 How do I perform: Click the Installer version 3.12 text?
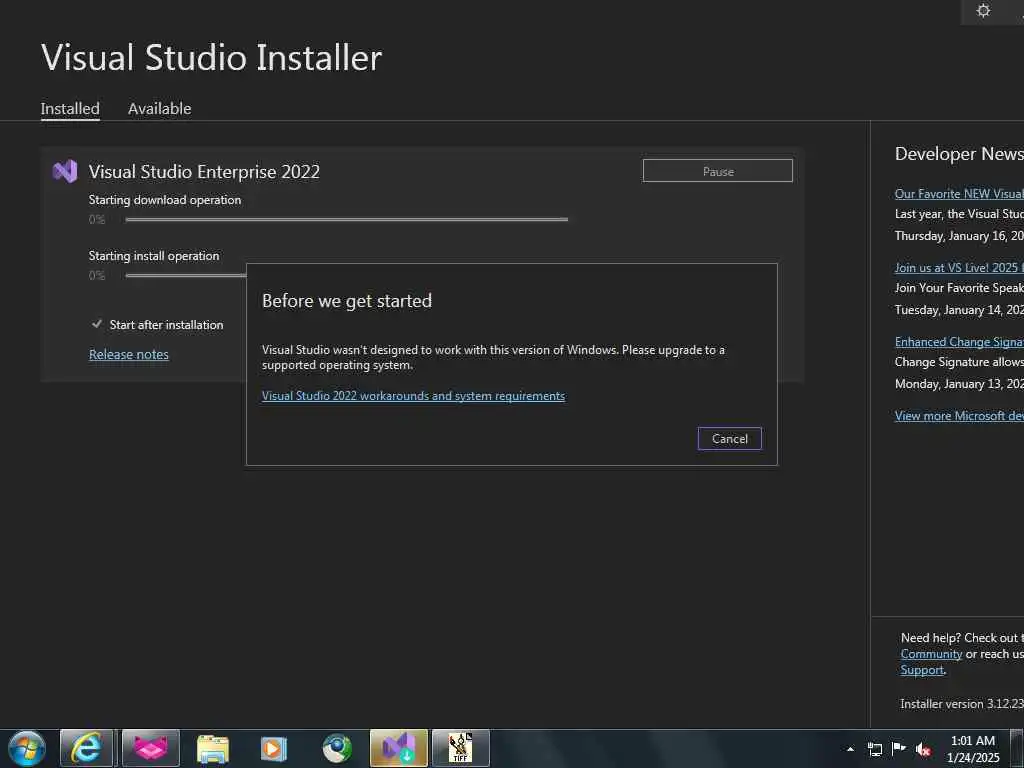tap(961, 704)
